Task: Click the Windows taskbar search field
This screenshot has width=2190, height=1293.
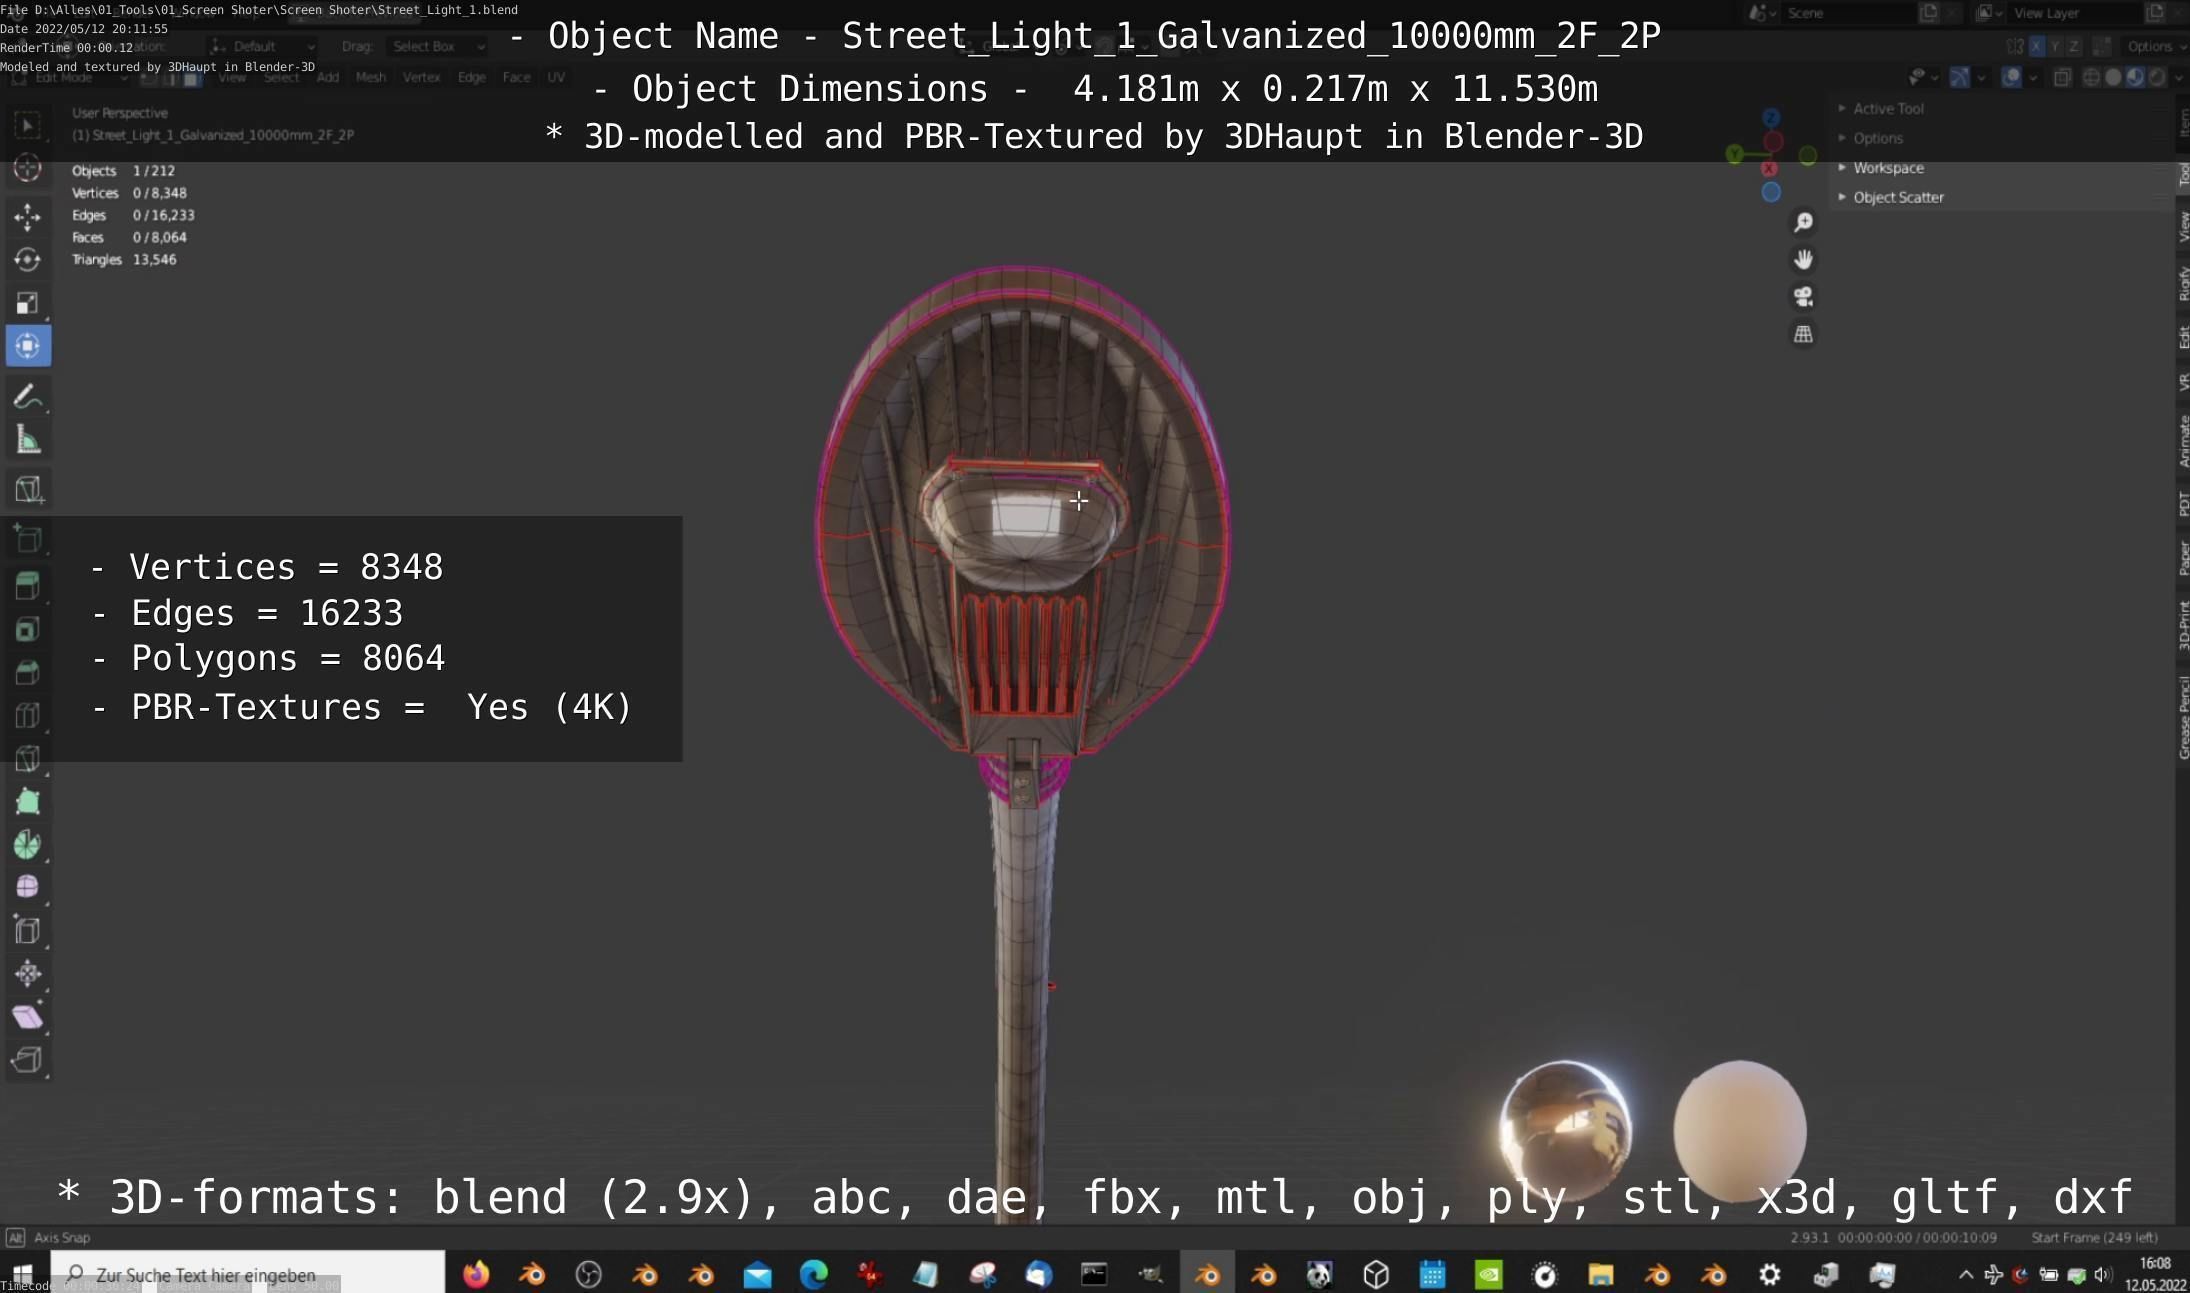Action: click(250, 1274)
